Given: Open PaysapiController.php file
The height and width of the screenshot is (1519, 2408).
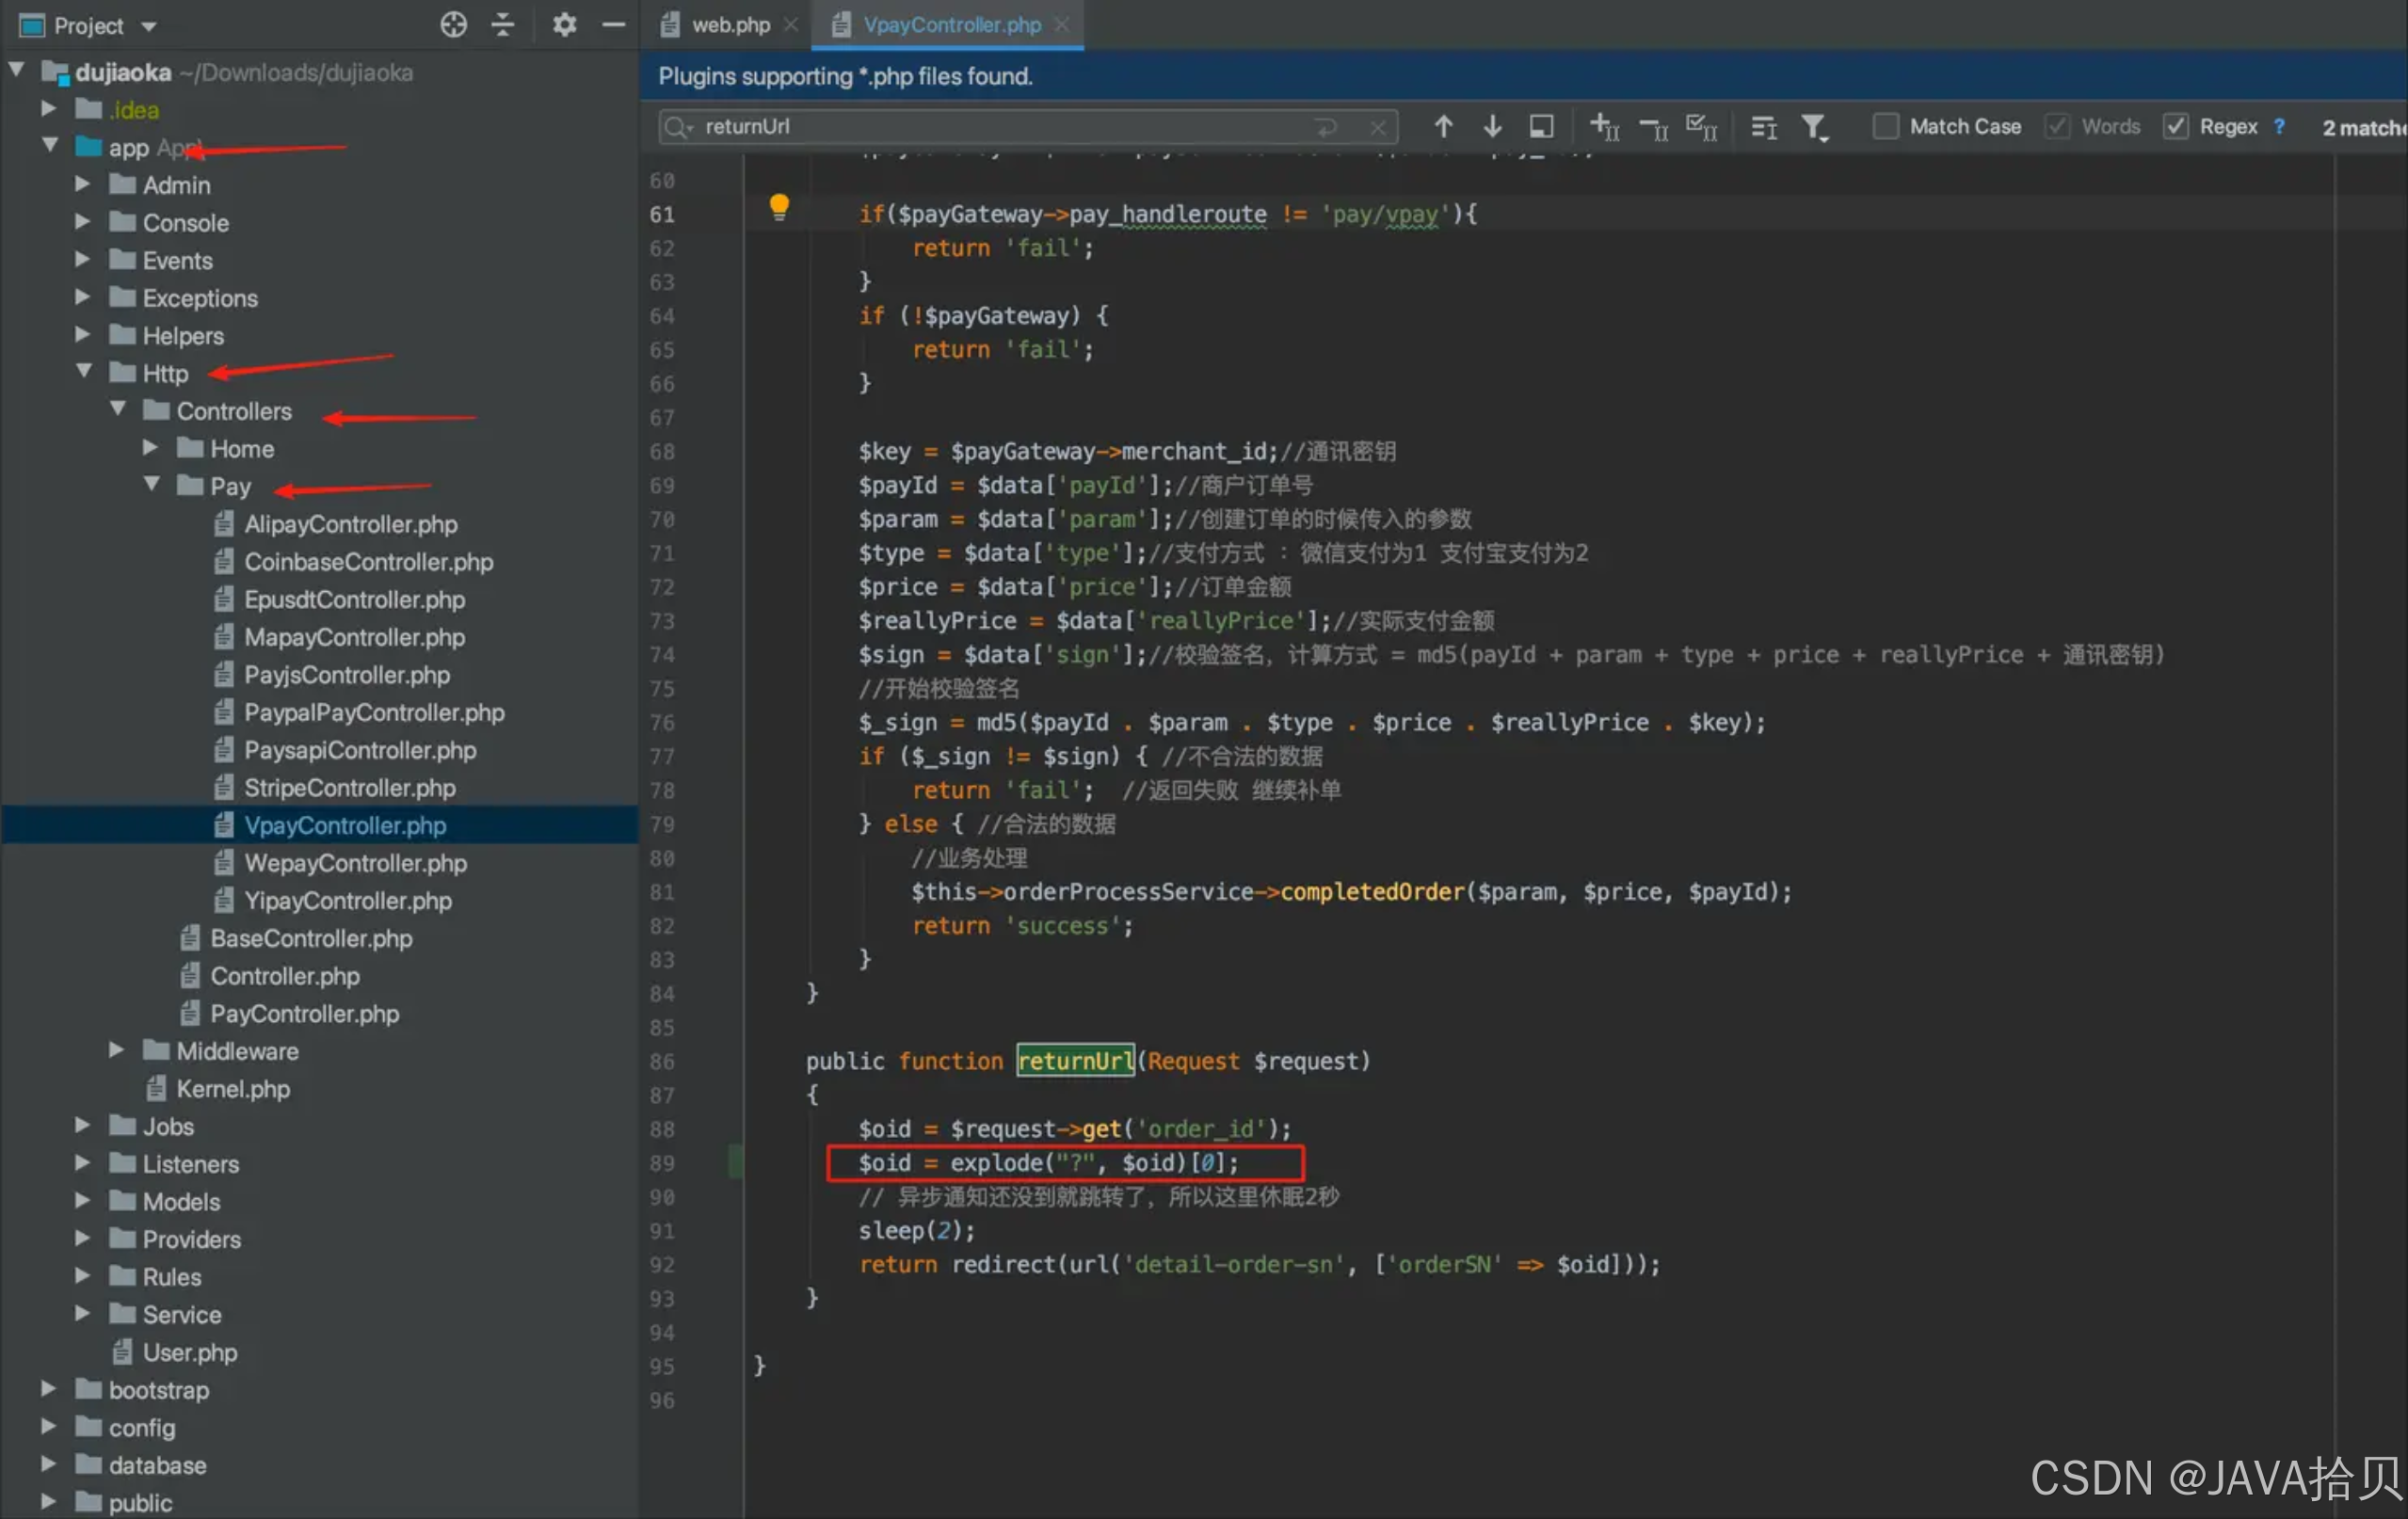Looking at the screenshot, I should click(x=360, y=750).
